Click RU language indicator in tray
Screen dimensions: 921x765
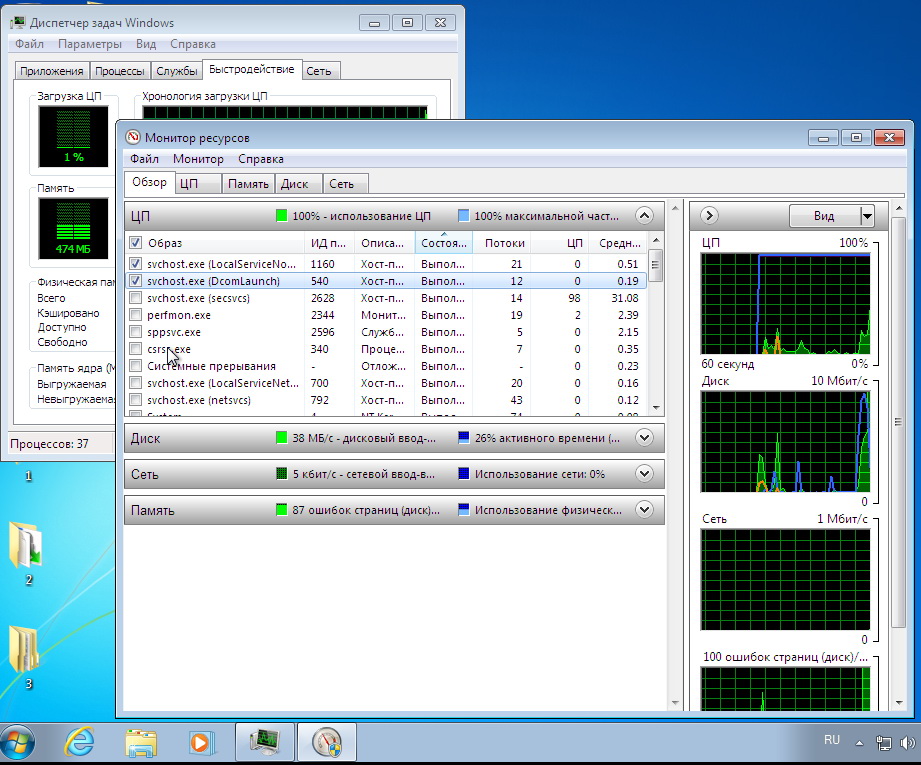831,740
